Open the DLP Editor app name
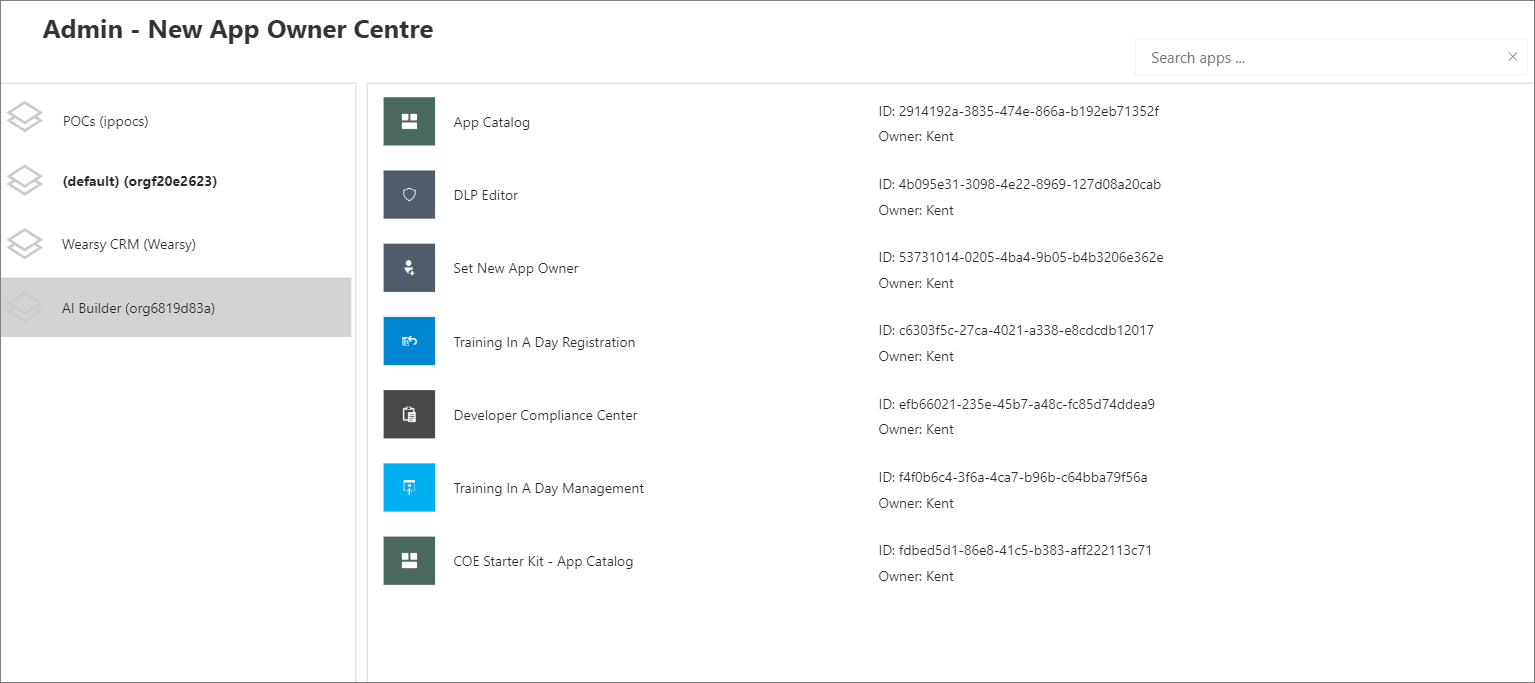 point(486,195)
